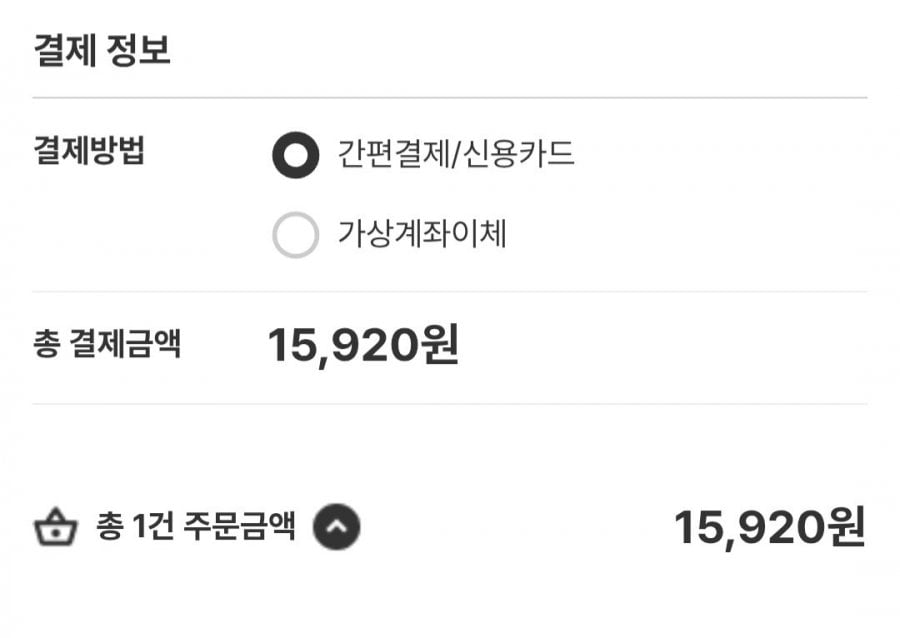Click the divider line above 총 결제금액
Screen dimensions: 900x638
pyautogui.click(x=450, y=292)
